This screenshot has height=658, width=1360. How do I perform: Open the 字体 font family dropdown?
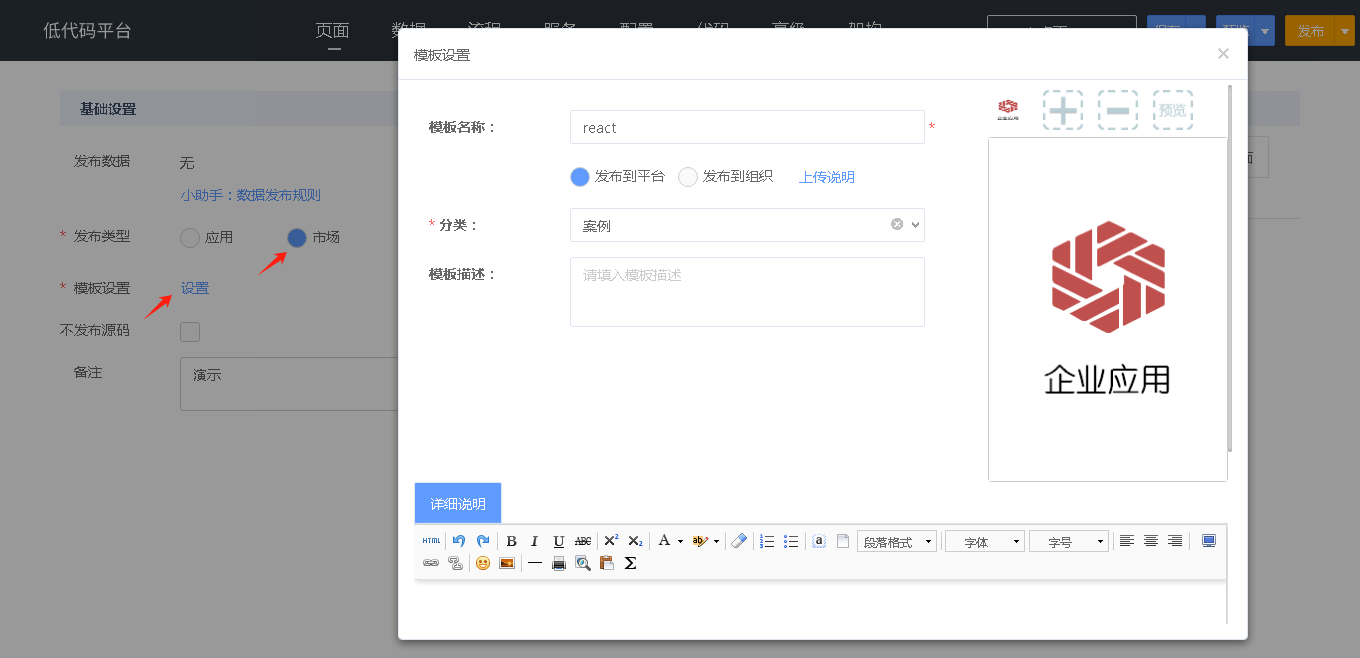coord(985,541)
